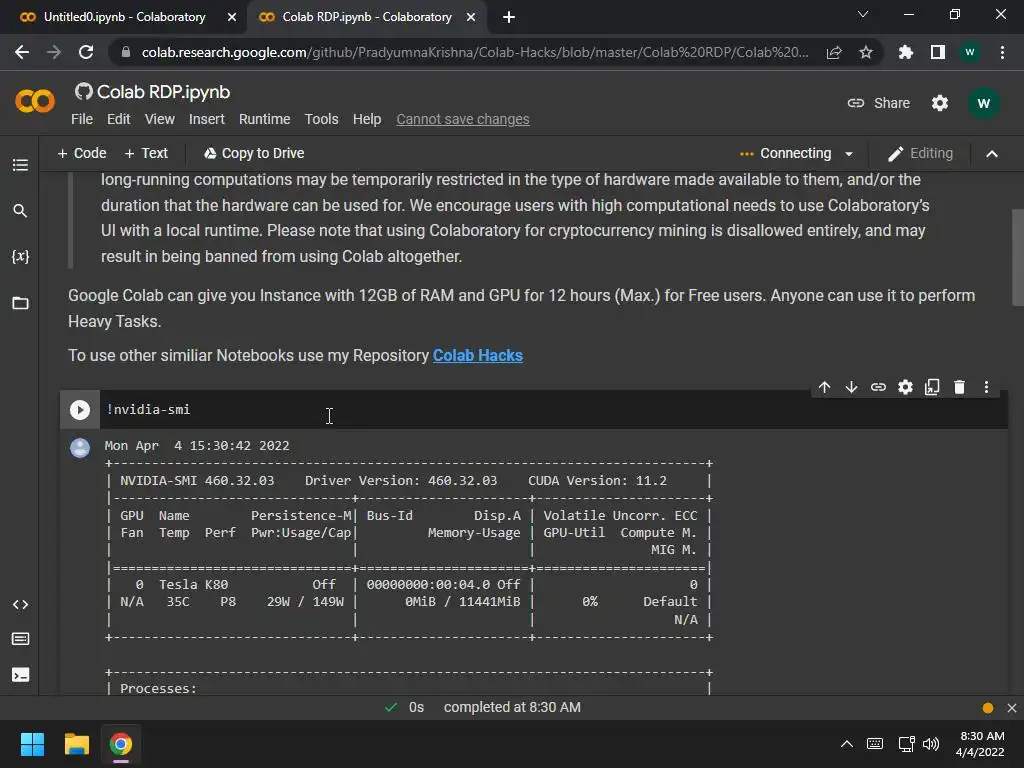This screenshot has height=768, width=1024.
Task: Open more cell actions menu
Action: click(986, 387)
